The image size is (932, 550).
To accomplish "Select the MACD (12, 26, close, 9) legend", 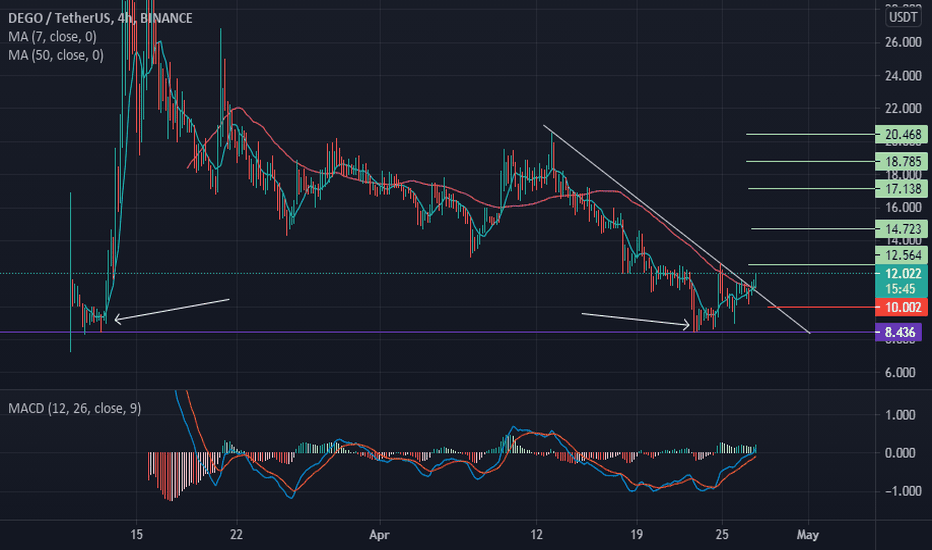I will [74, 408].
